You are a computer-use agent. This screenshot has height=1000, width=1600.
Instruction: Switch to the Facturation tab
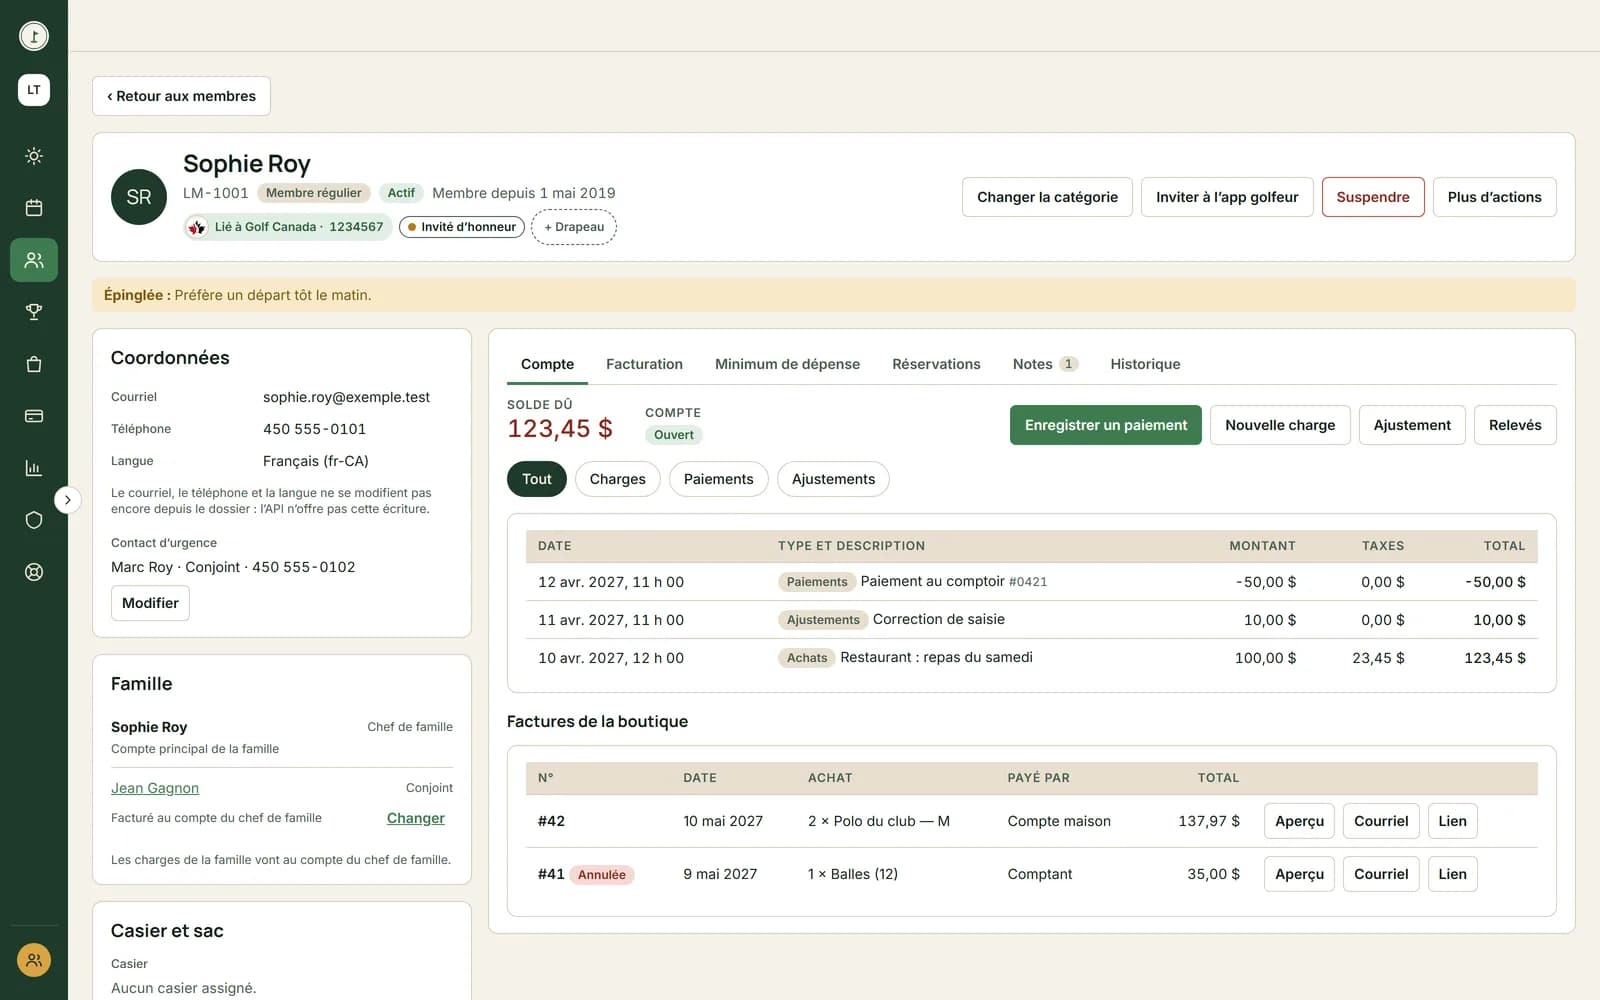pyautogui.click(x=644, y=364)
